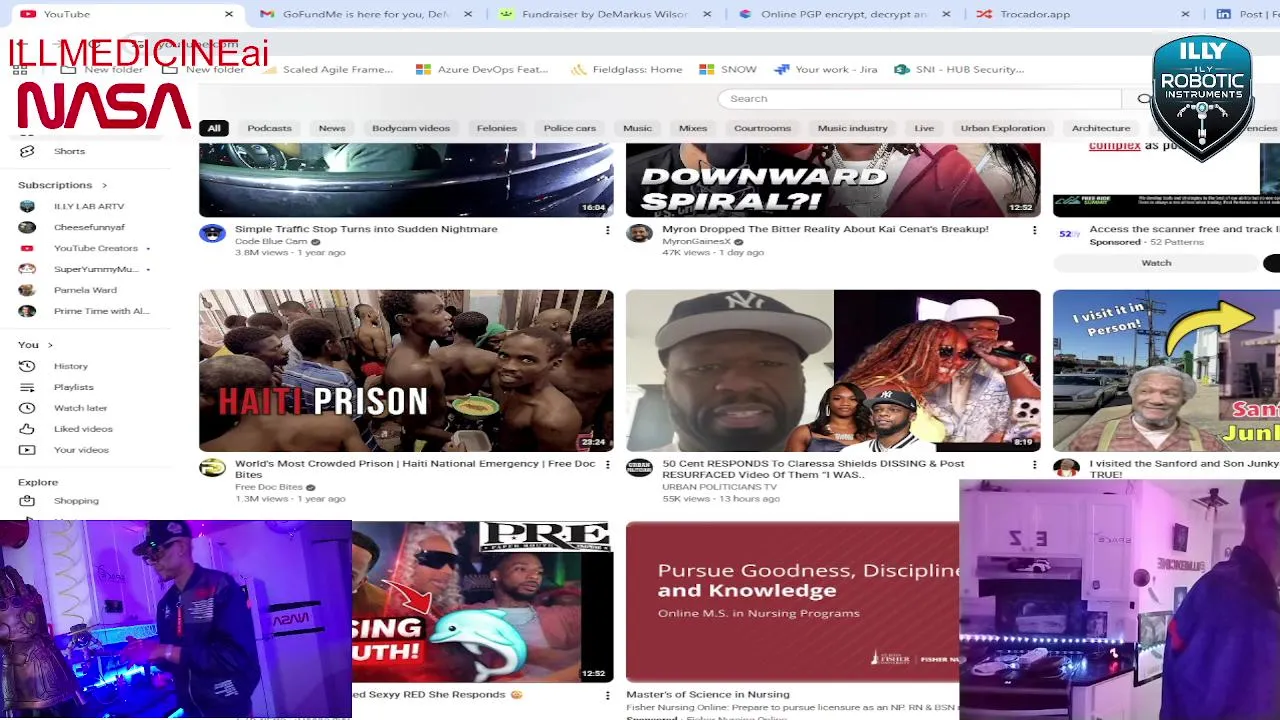Select the Podcasts filter chip
Image resolution: width=1280 pixels, height=720 pixels.
(269, 128)
